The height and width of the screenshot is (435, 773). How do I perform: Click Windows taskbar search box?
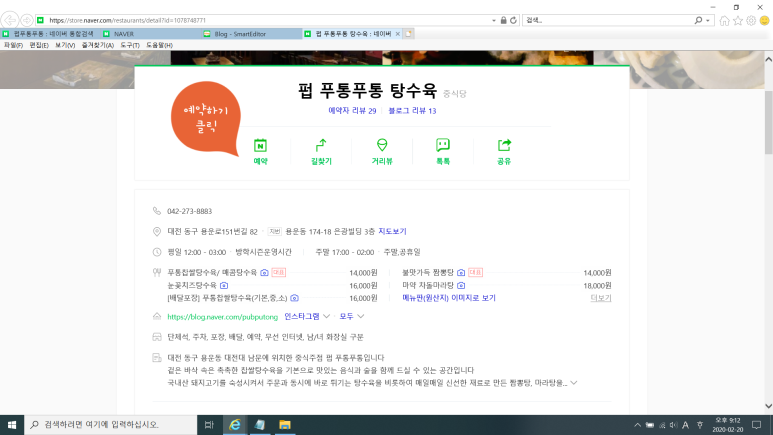coord(110,425)
